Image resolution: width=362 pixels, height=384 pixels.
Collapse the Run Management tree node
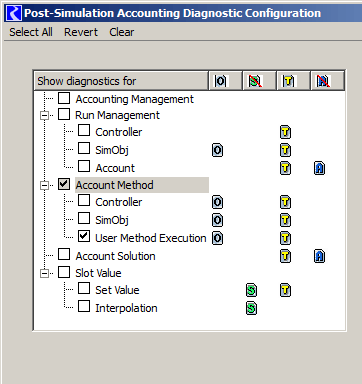tap(44, 116)
